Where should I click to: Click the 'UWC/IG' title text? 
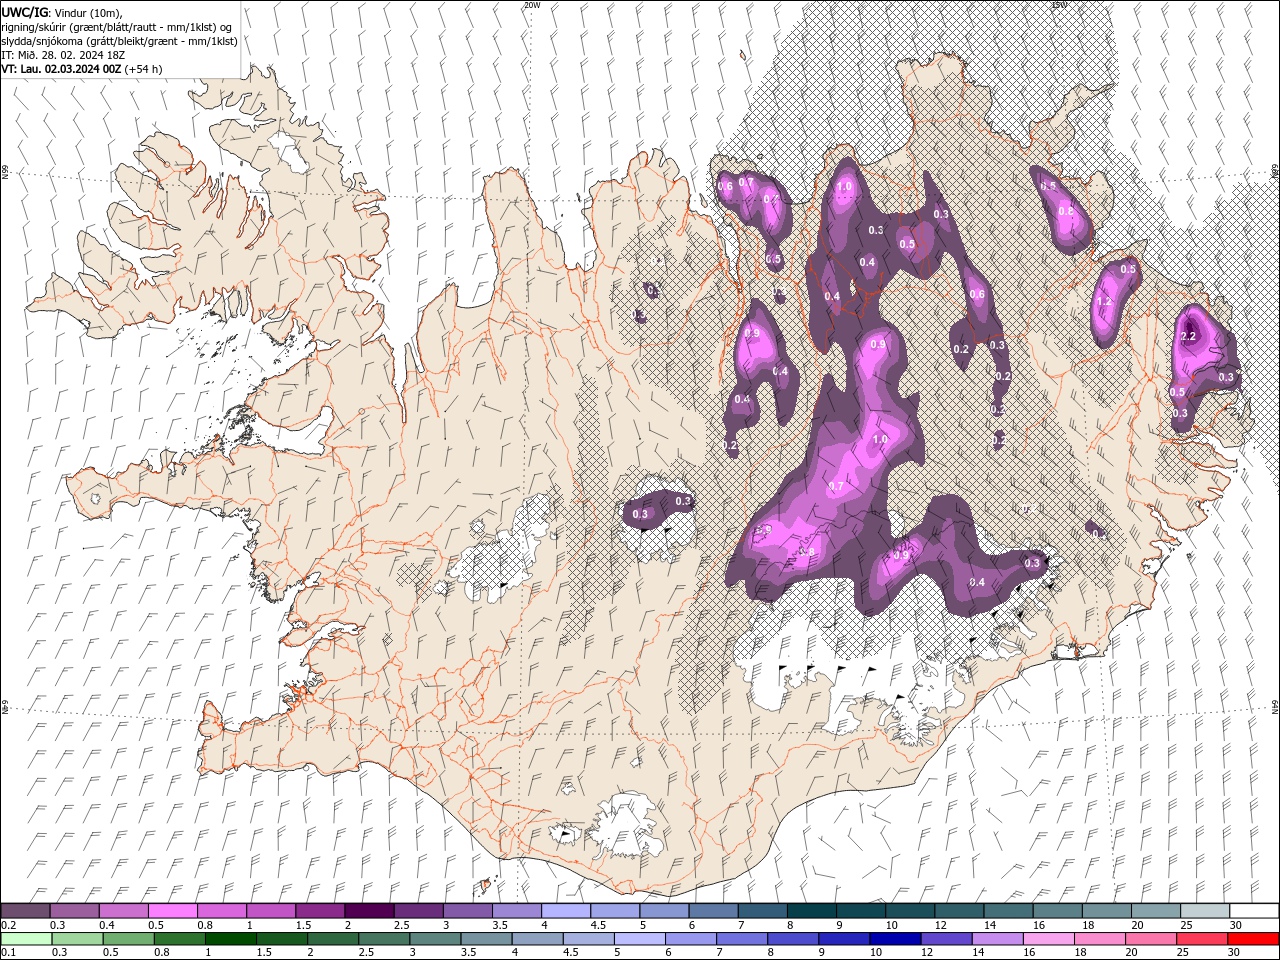click(x=26, y=12)
